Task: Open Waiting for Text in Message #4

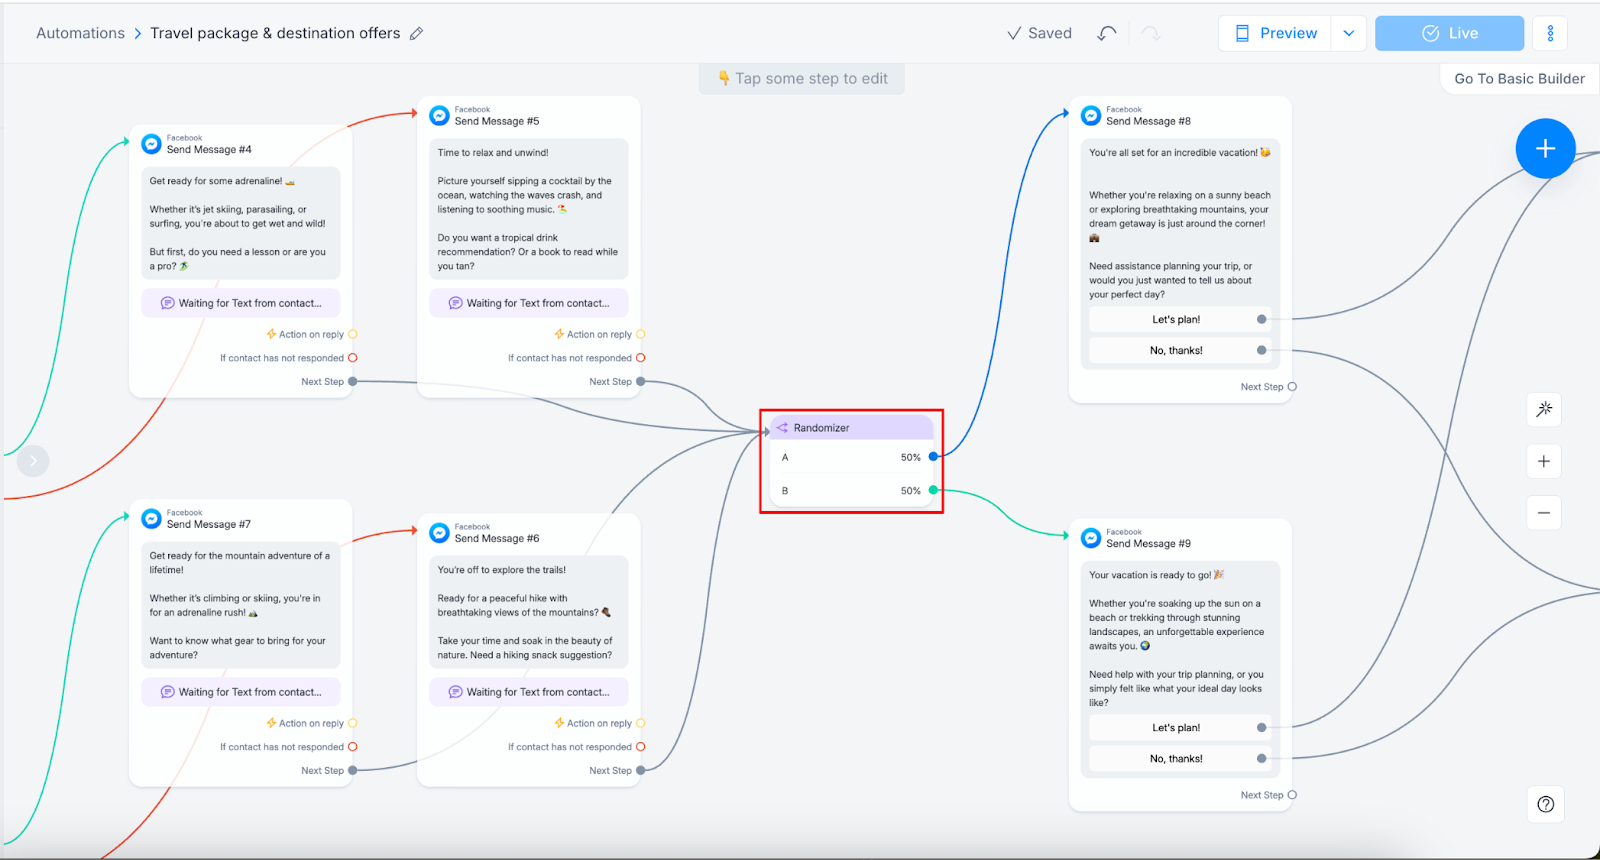Action: (x=241, y=303)
